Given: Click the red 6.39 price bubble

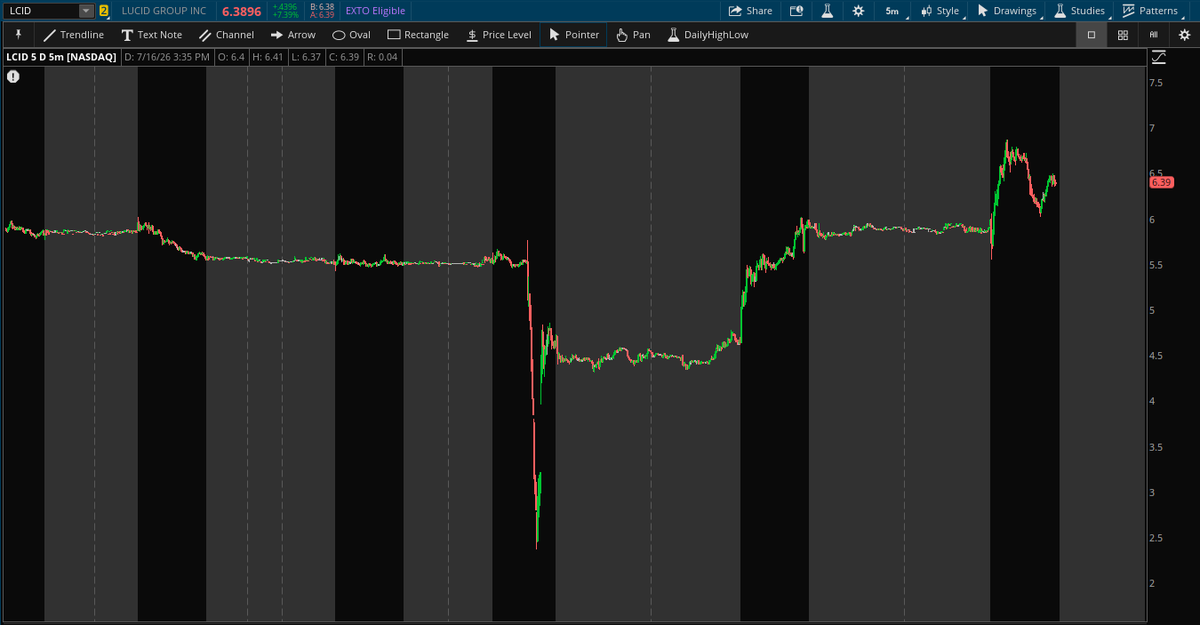Looking at the screenshot, I should pos(1160,183).
